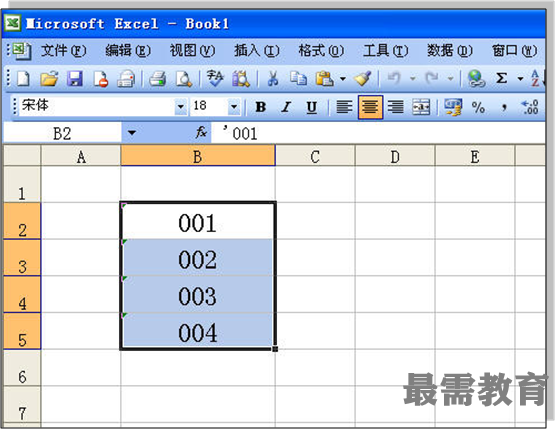This screenshot has width=555, height=429.
Task: Toggle align right
Action: [x=396, y=107]
